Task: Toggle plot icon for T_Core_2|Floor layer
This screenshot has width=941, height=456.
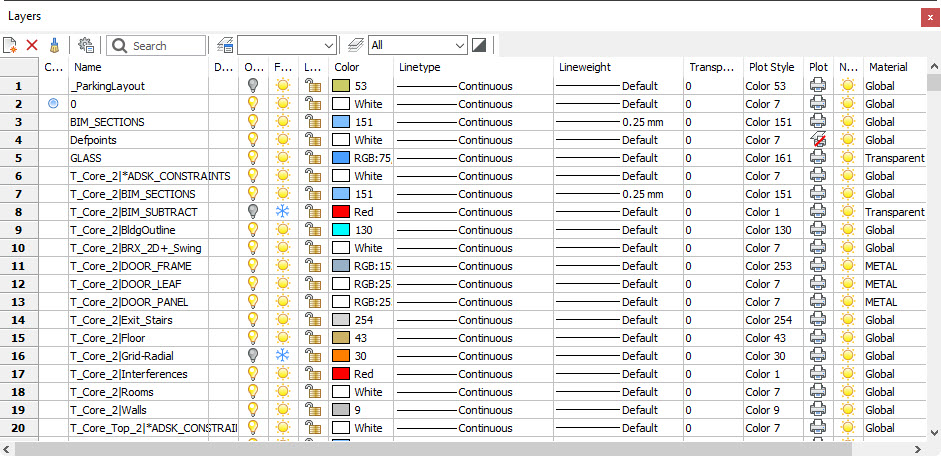Action: click(818, 338)
